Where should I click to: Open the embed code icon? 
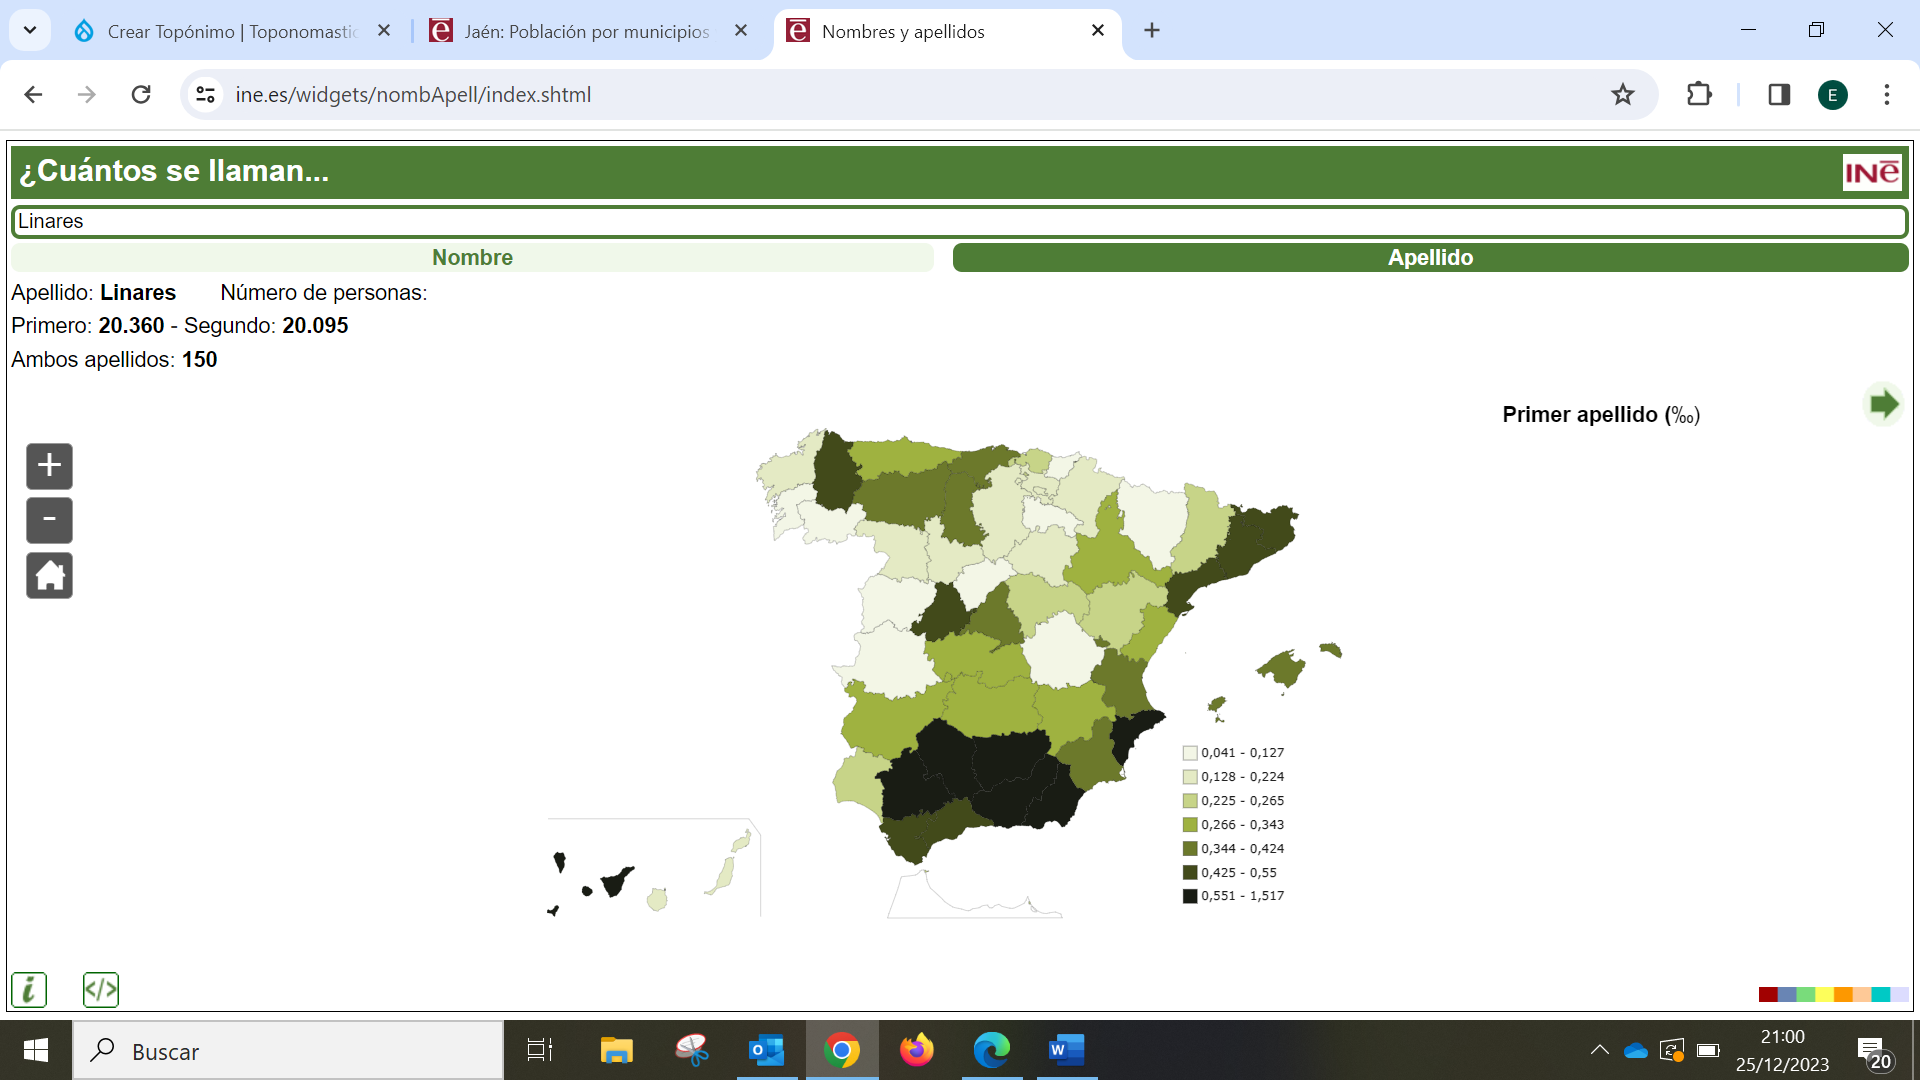100,989
